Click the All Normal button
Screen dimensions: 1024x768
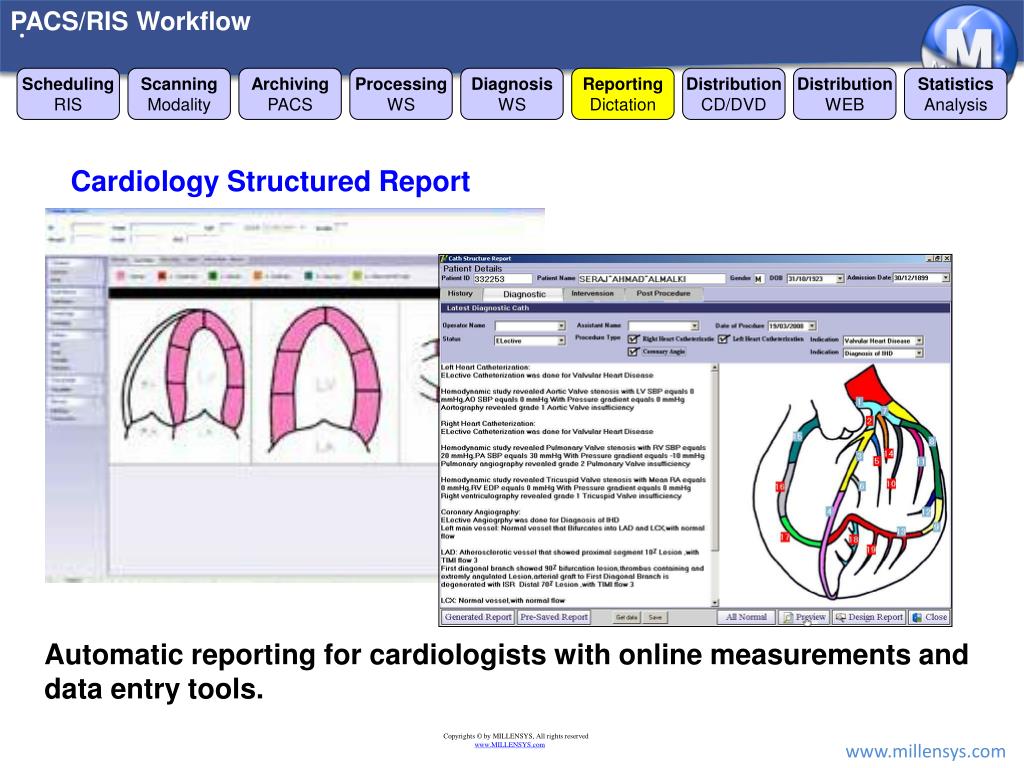[746, 617]
